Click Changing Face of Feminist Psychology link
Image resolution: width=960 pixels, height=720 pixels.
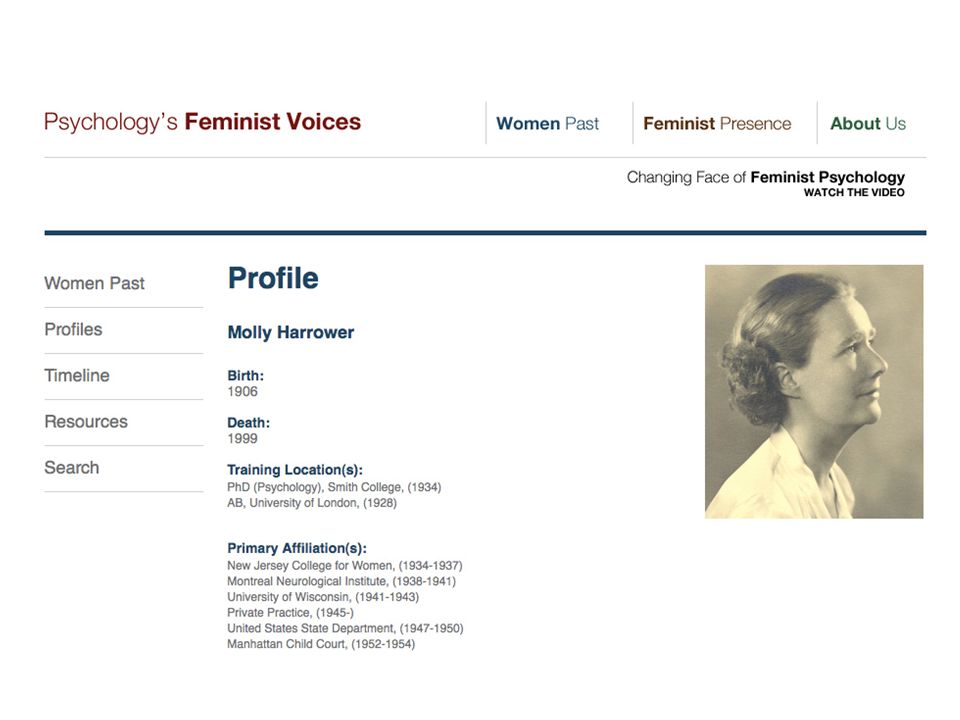pos(765,178)
